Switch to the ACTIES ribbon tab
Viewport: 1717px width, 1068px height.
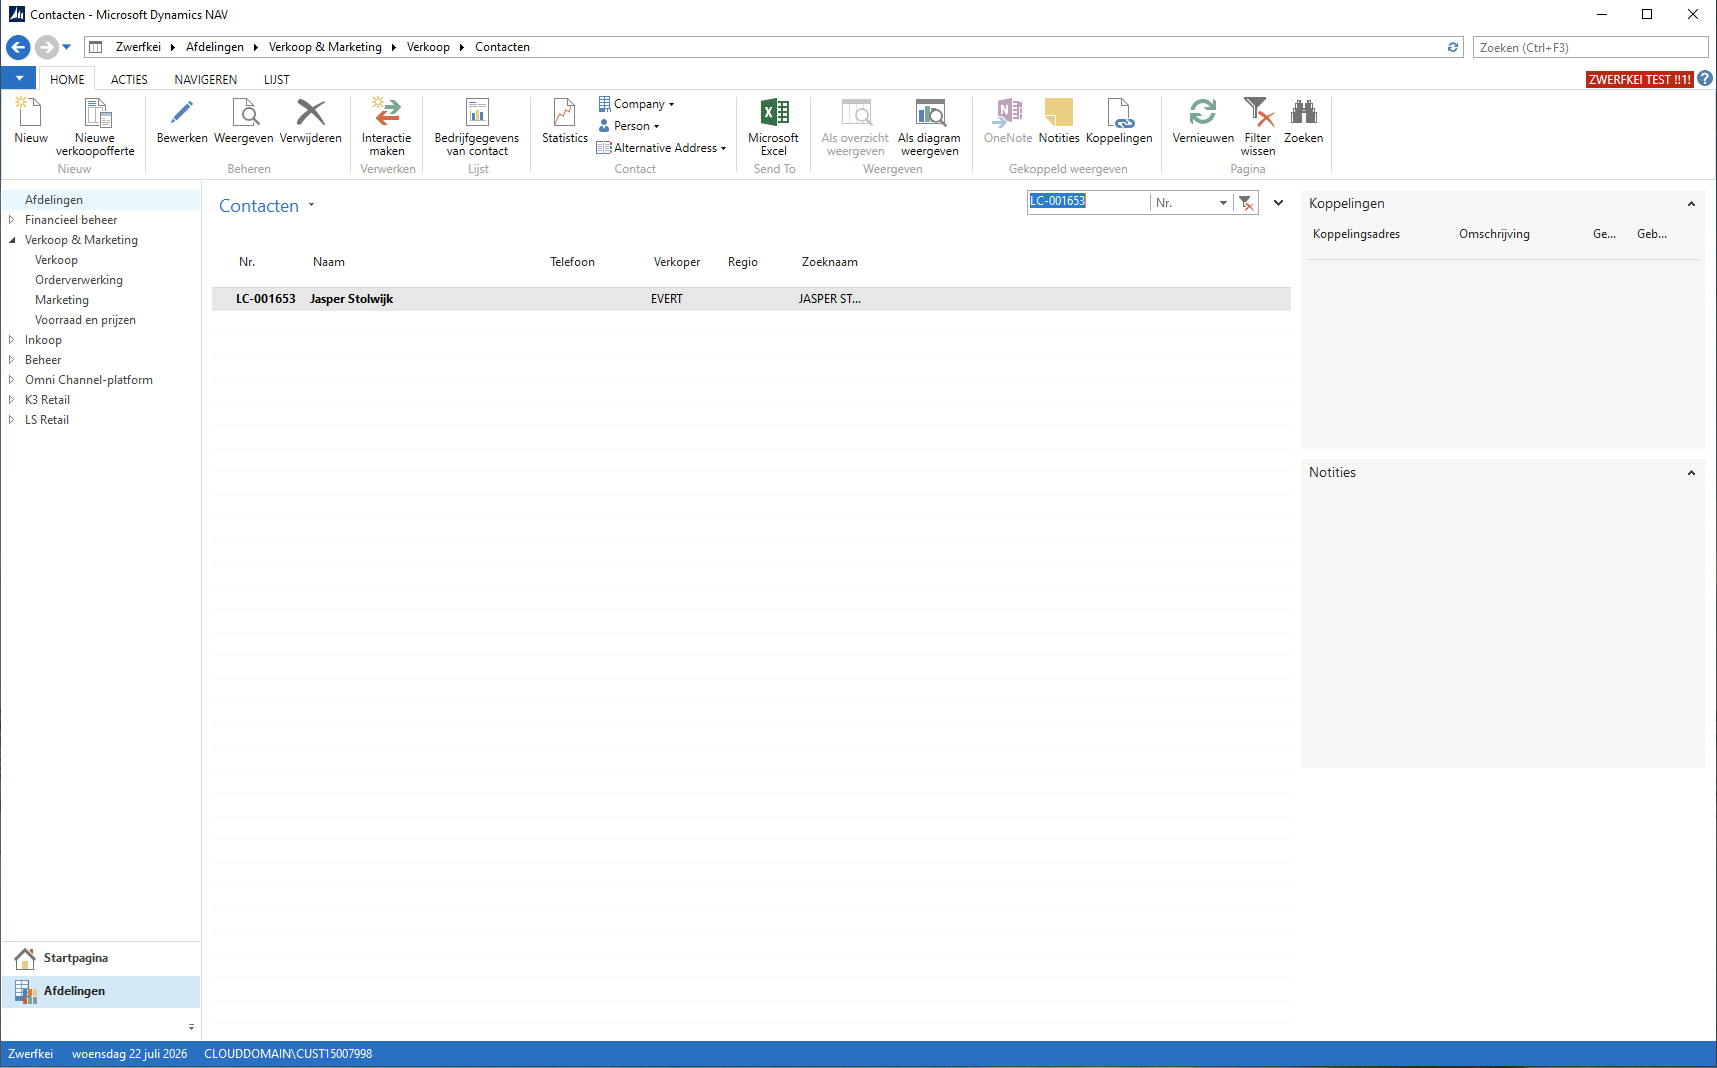(129, 79)
